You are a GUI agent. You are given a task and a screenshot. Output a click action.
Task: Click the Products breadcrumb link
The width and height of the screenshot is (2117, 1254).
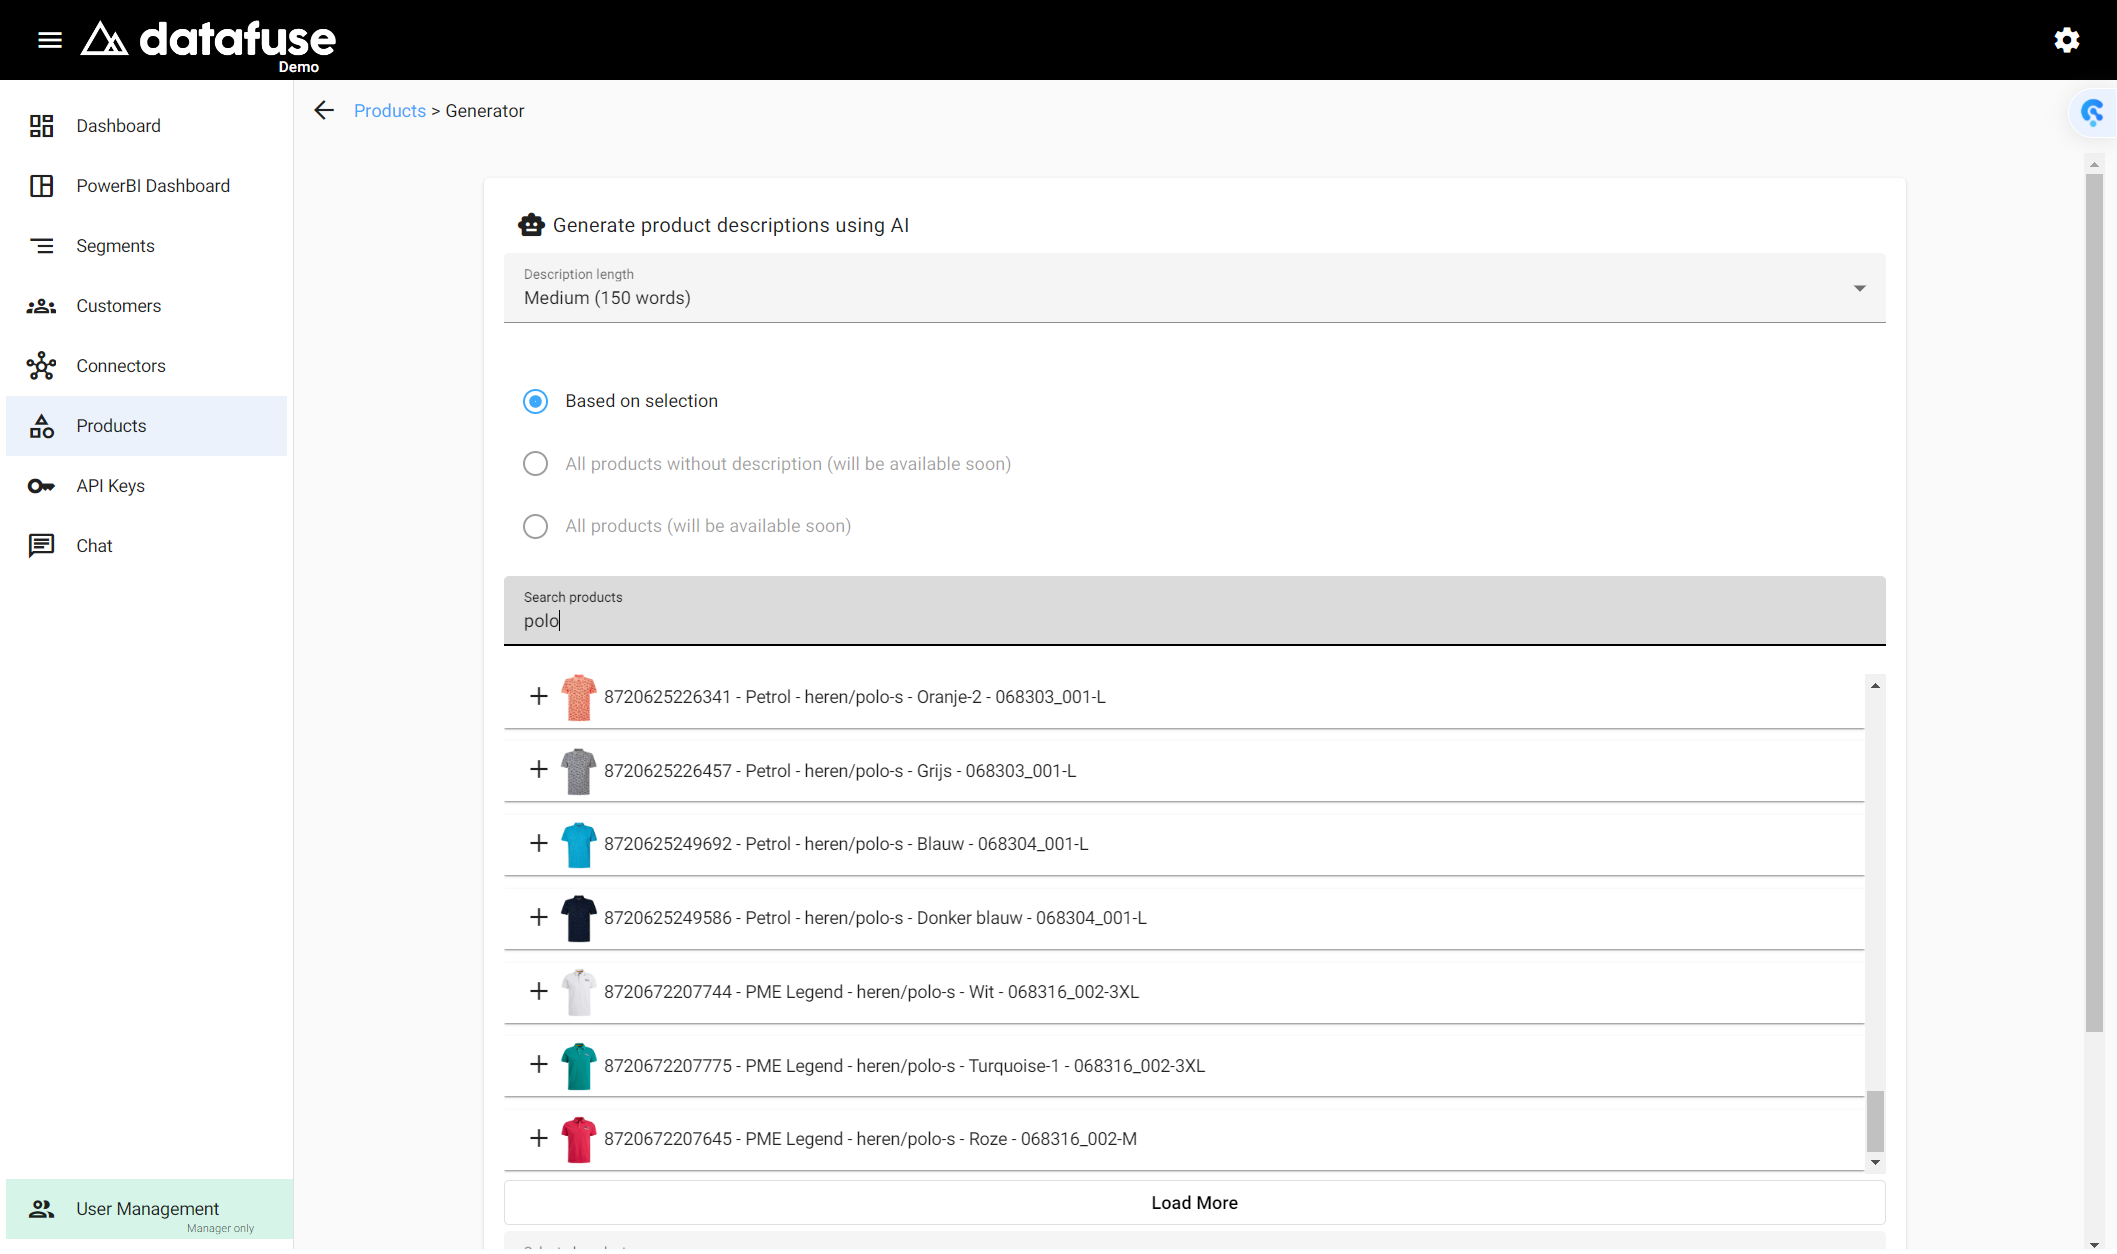(390, 111)
